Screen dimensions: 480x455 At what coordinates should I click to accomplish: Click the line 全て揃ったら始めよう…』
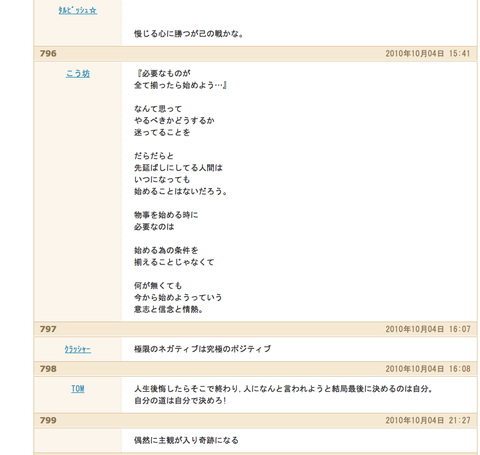pos(181,85)
